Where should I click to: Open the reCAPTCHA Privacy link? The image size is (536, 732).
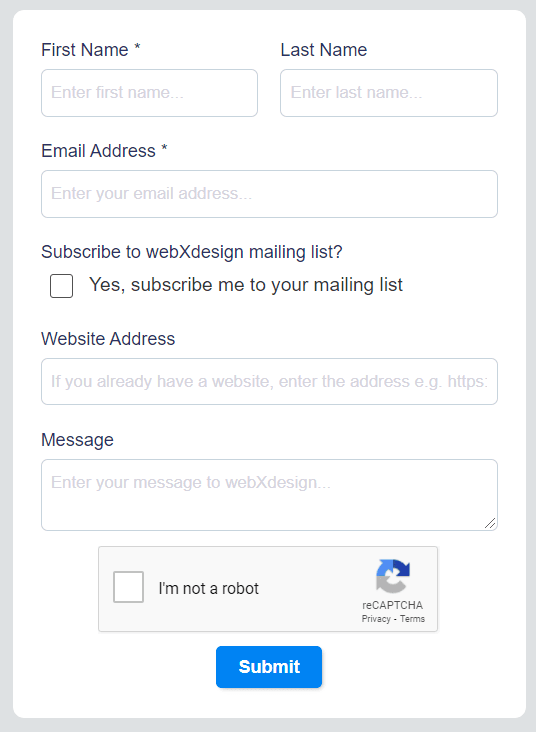click(376, 619)
